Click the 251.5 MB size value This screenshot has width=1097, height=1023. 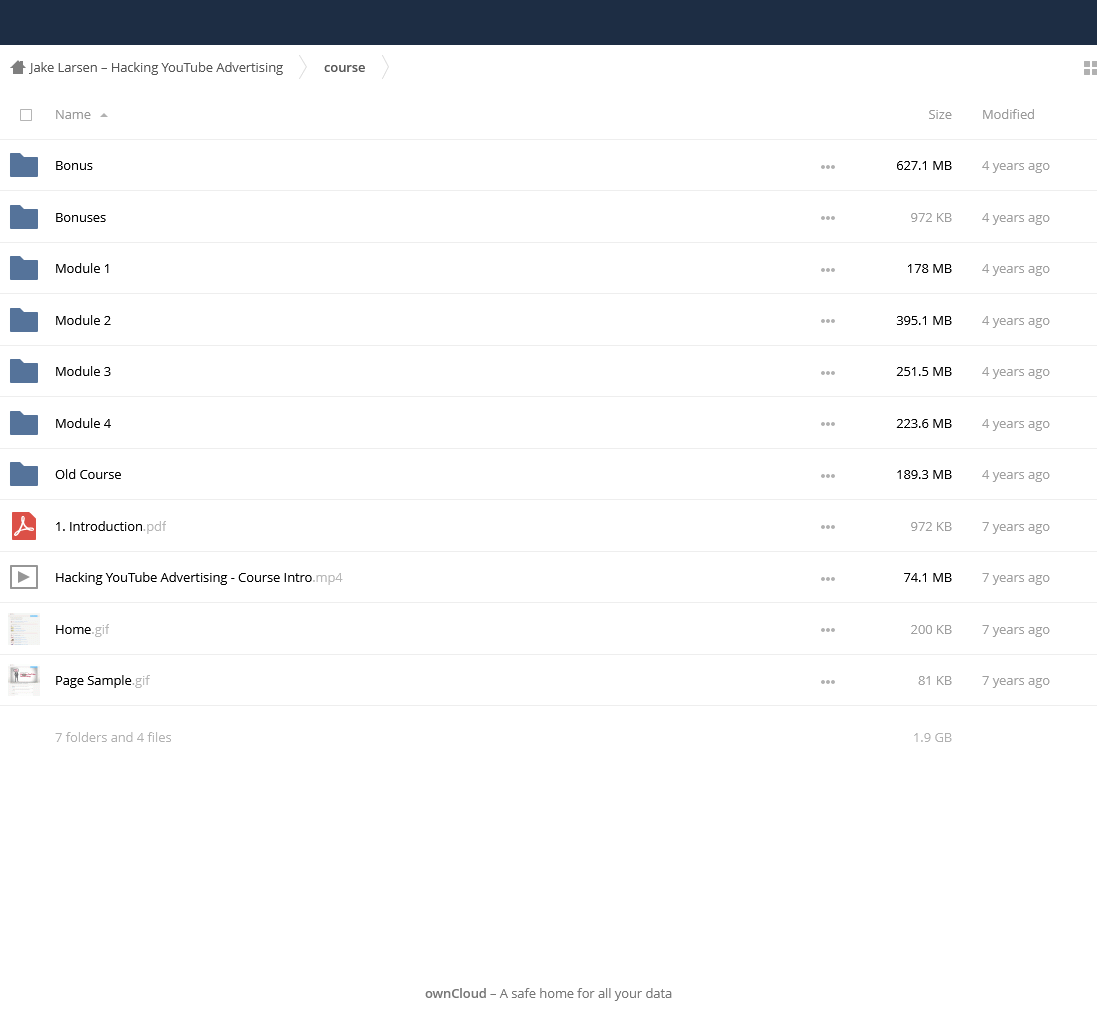click(923, 371)
